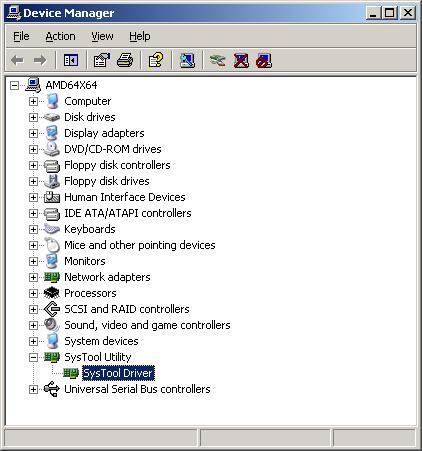This screenshot has height=451, width=422.
Task: Minimize the Device Manager window
Action: click(373, 13)
